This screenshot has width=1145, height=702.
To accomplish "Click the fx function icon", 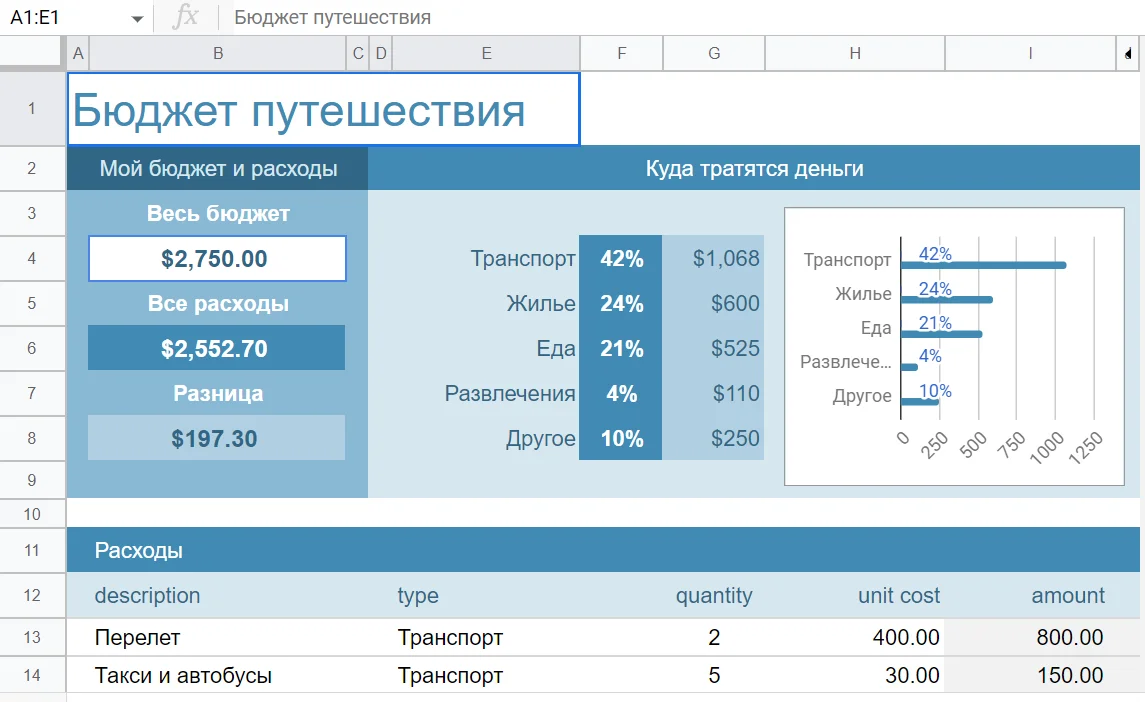I will (185, 17).
